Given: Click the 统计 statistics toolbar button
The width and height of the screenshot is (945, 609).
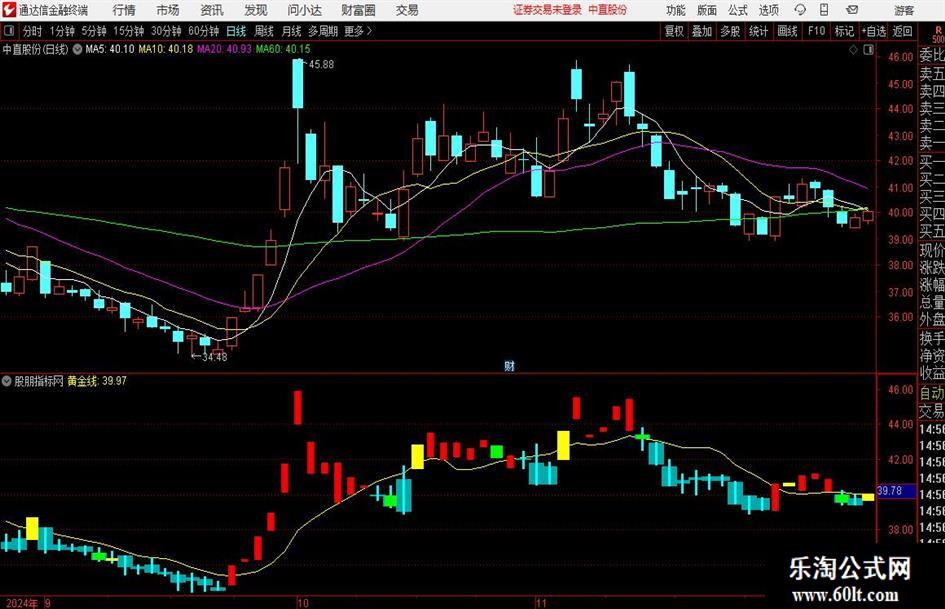Looking at the screenshot, I should click(x=758, y=31).
